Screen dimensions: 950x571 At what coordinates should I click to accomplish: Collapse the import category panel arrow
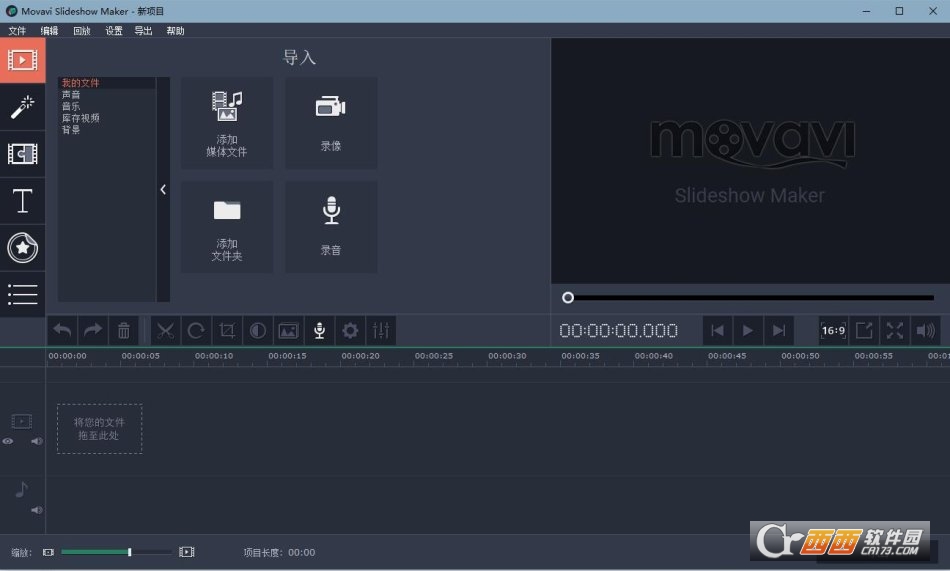coord(163,190)
